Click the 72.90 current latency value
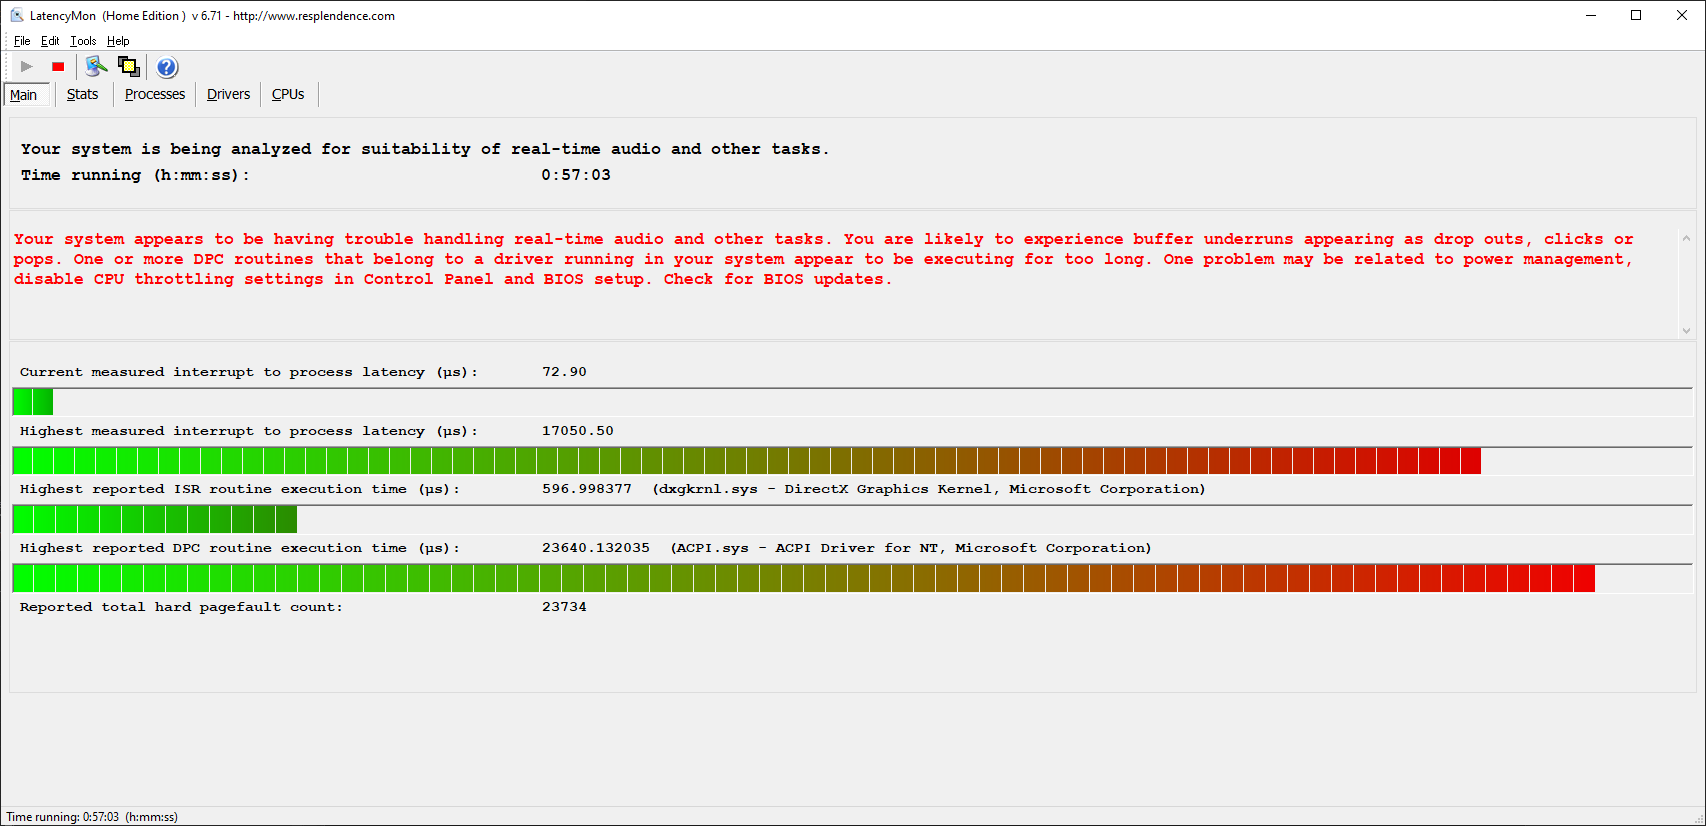1706x826 pixels. pyautogui.click(x=564, y=372)
